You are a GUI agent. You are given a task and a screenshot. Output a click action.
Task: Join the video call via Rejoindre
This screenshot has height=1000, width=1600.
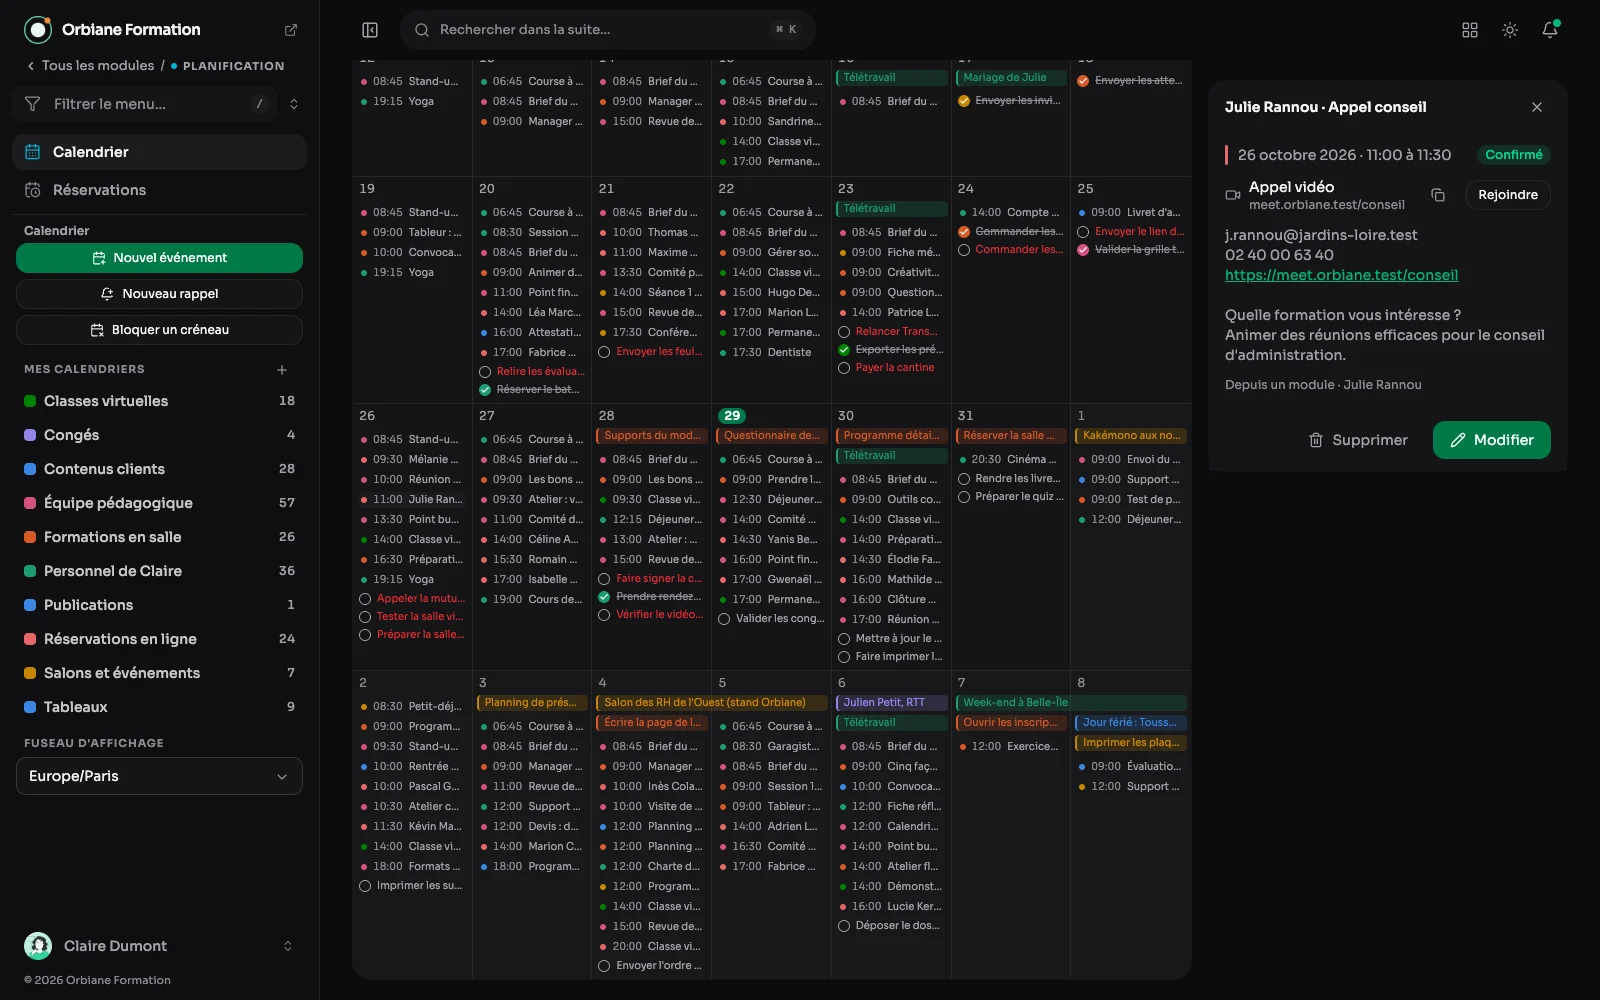pyautogui.click(x=1508, y=195)
